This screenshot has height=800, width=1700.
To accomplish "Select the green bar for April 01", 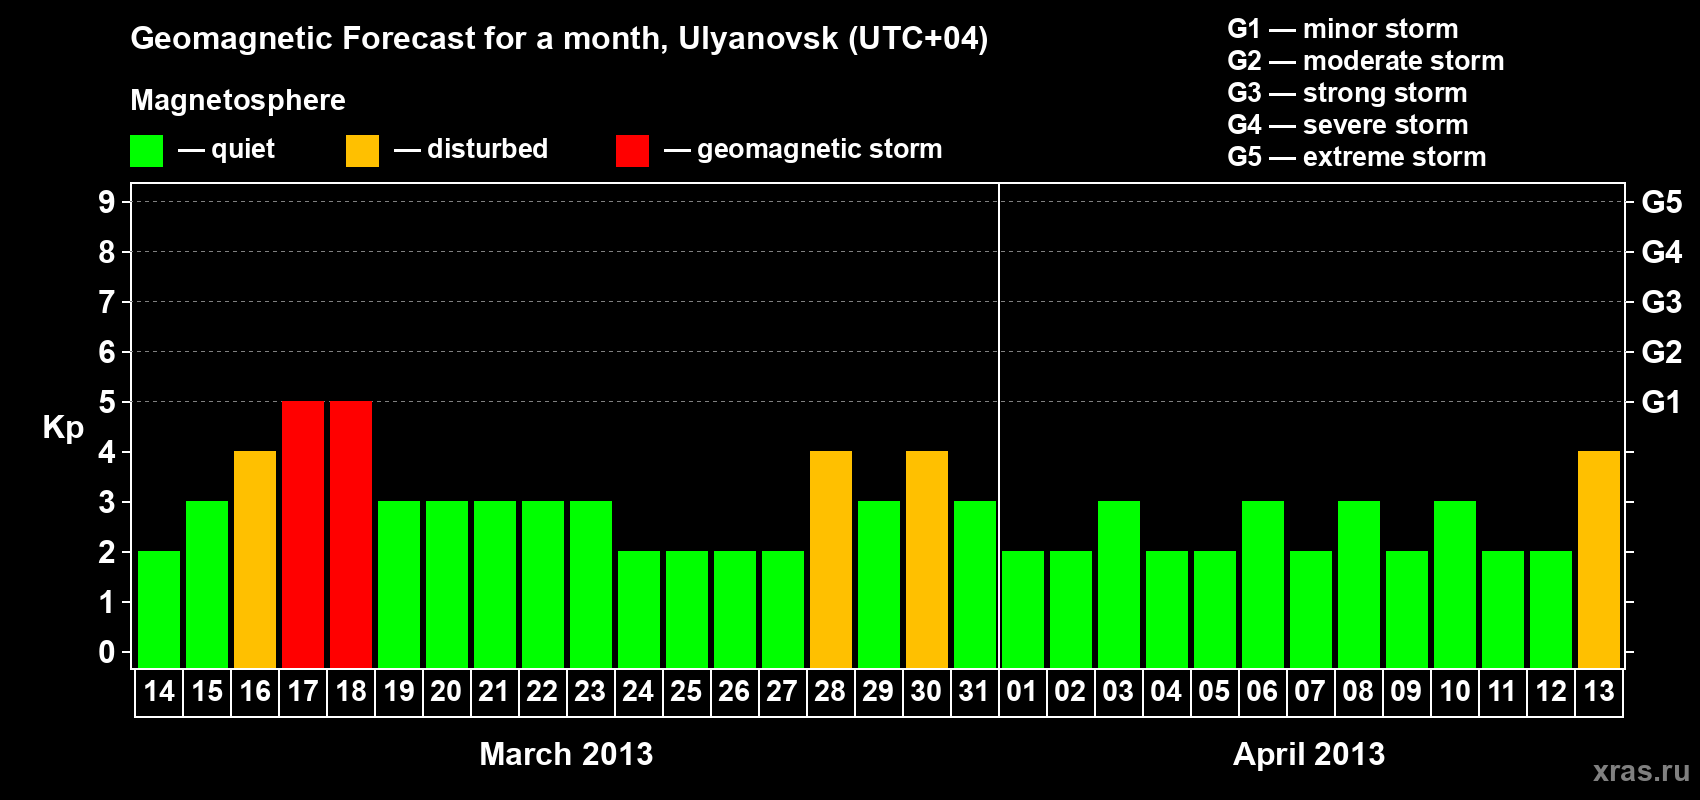I will 1023,609.
